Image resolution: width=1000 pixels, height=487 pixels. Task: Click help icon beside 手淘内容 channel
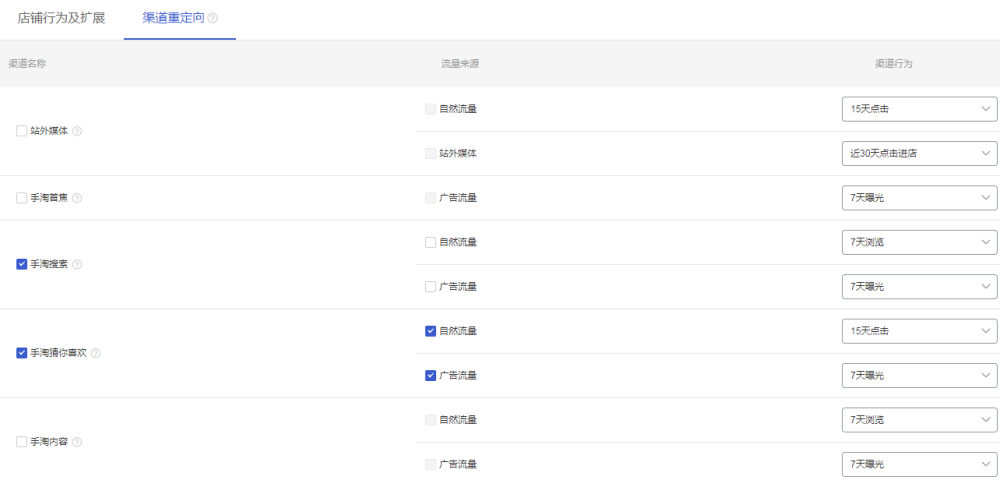[77, 442]
